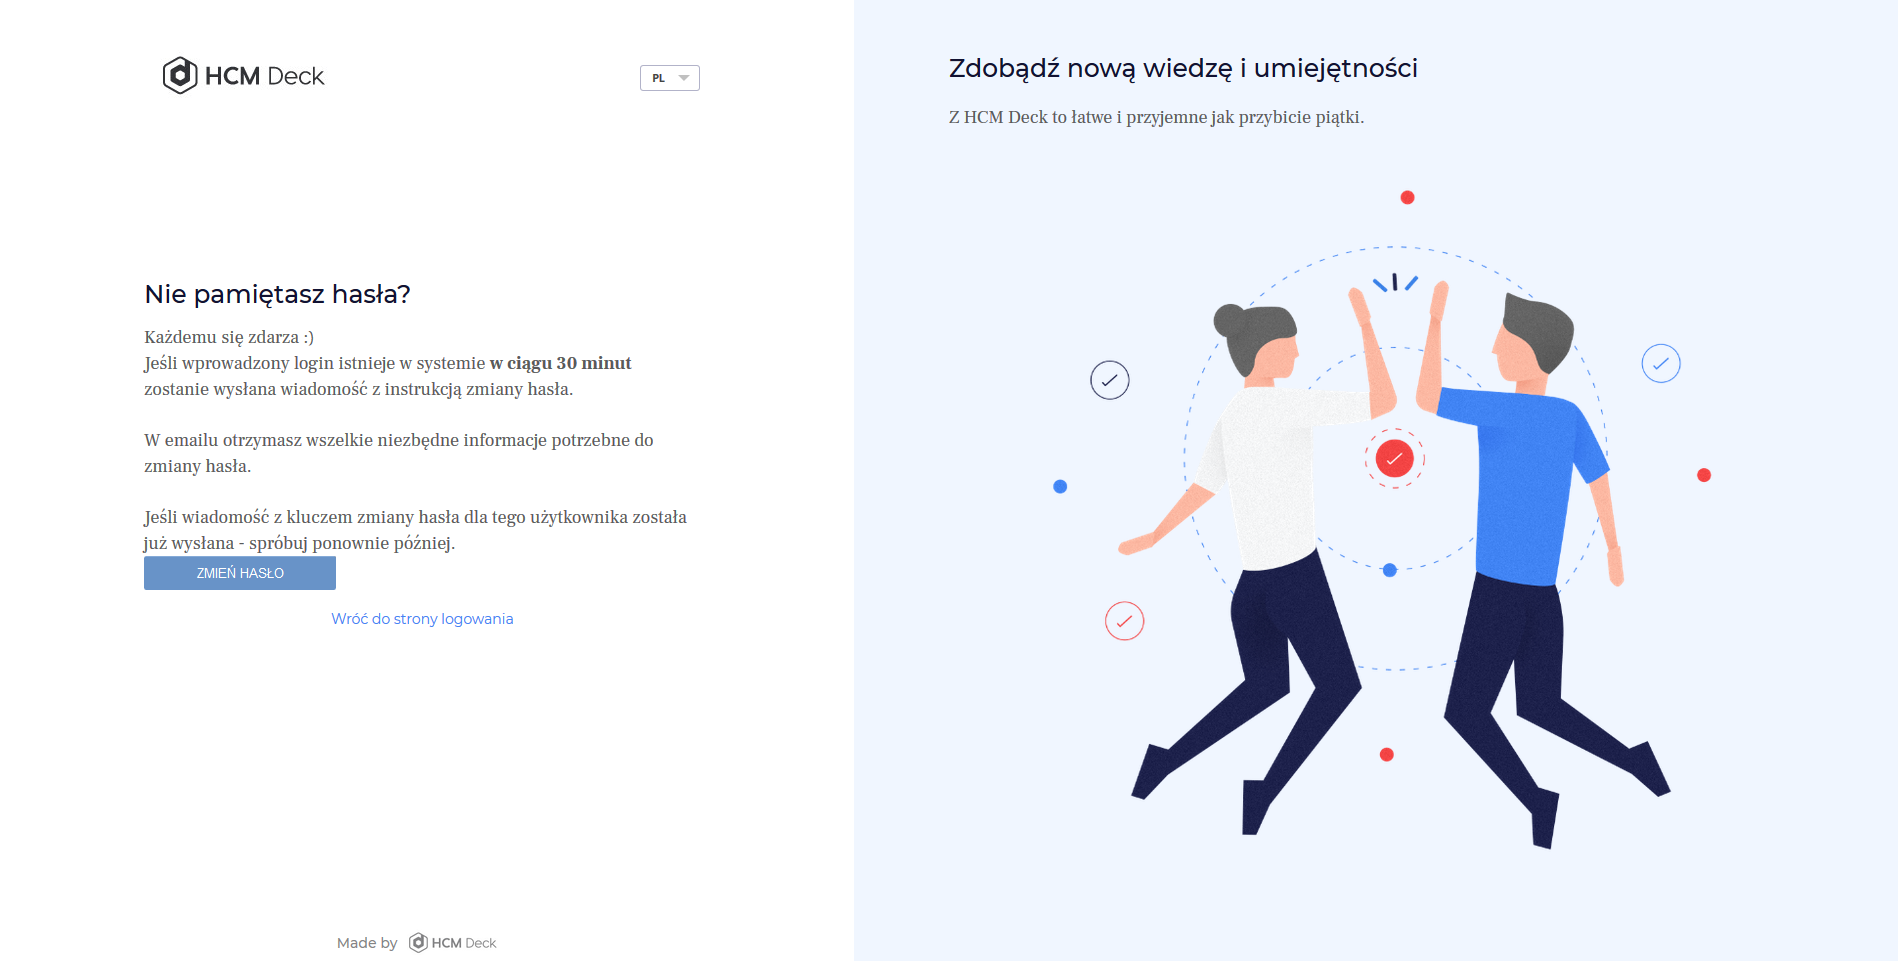Click the Zdobądź nową wiedzę i umiejętności heading
Viewport: 1898px width, 961px height.
(x=1183, y=69)
